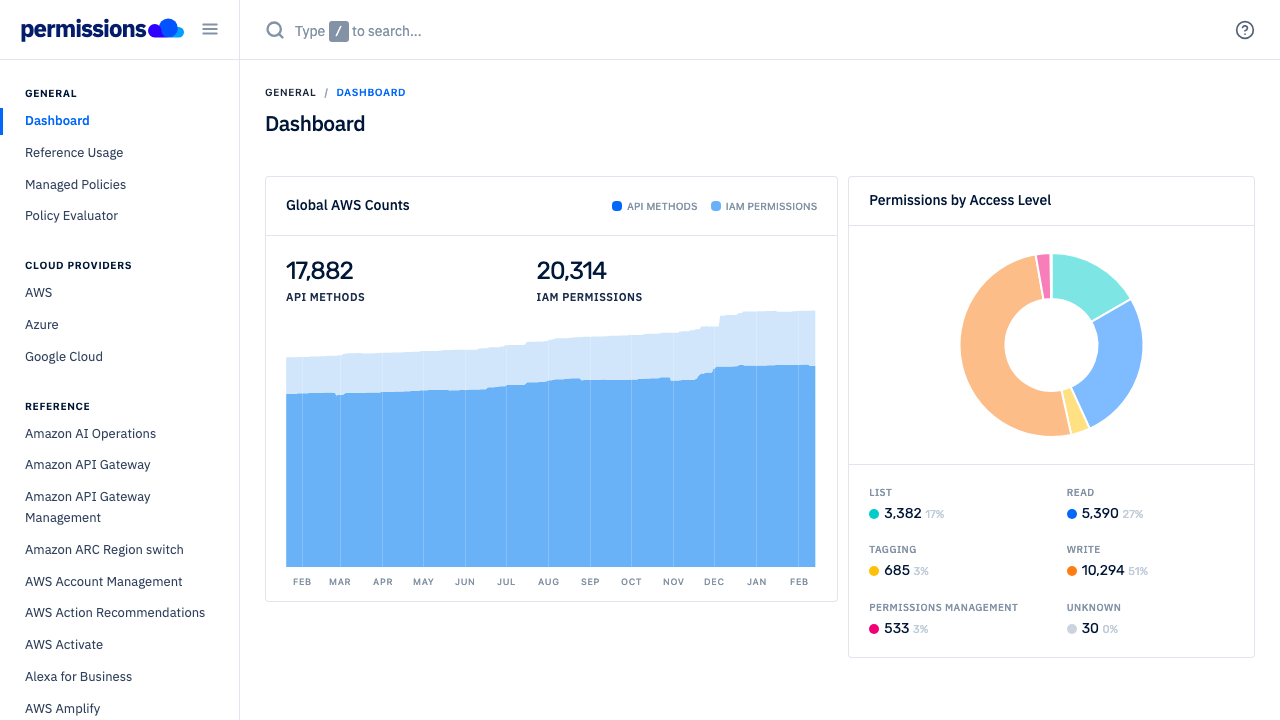Open Amazon API Gateway Management reference
1280x720 pixels.
point(88,507)
